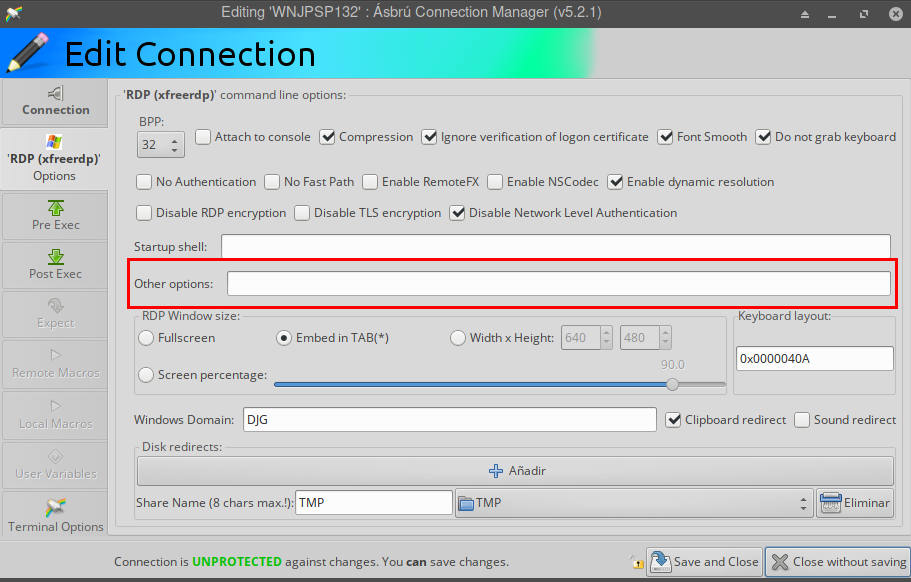Viewport: 911px width, 582px height.
Task: Click the home icon in the status bar
Action: click(x=637, y=562)
